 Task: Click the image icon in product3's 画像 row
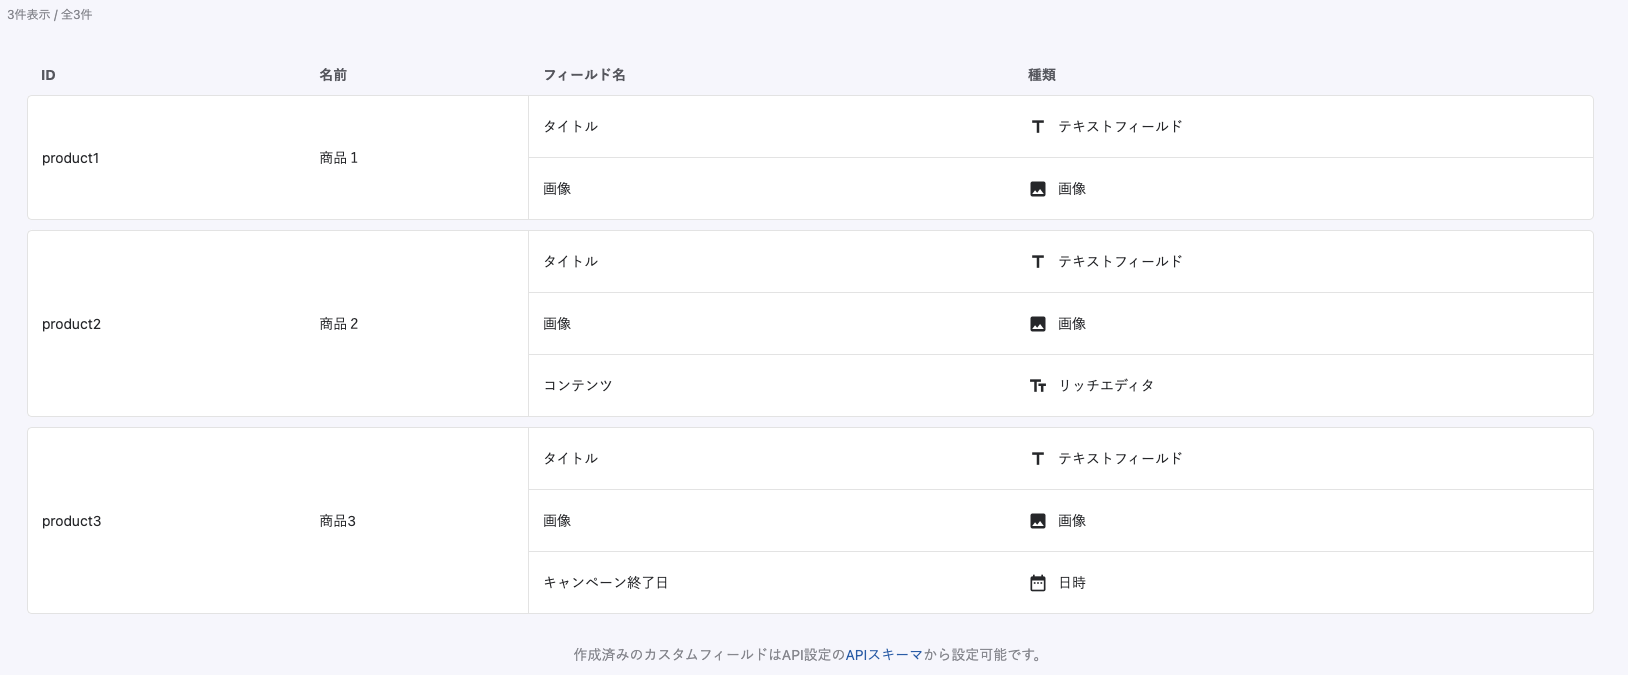pyautogui.click(x=1037, y=521)
